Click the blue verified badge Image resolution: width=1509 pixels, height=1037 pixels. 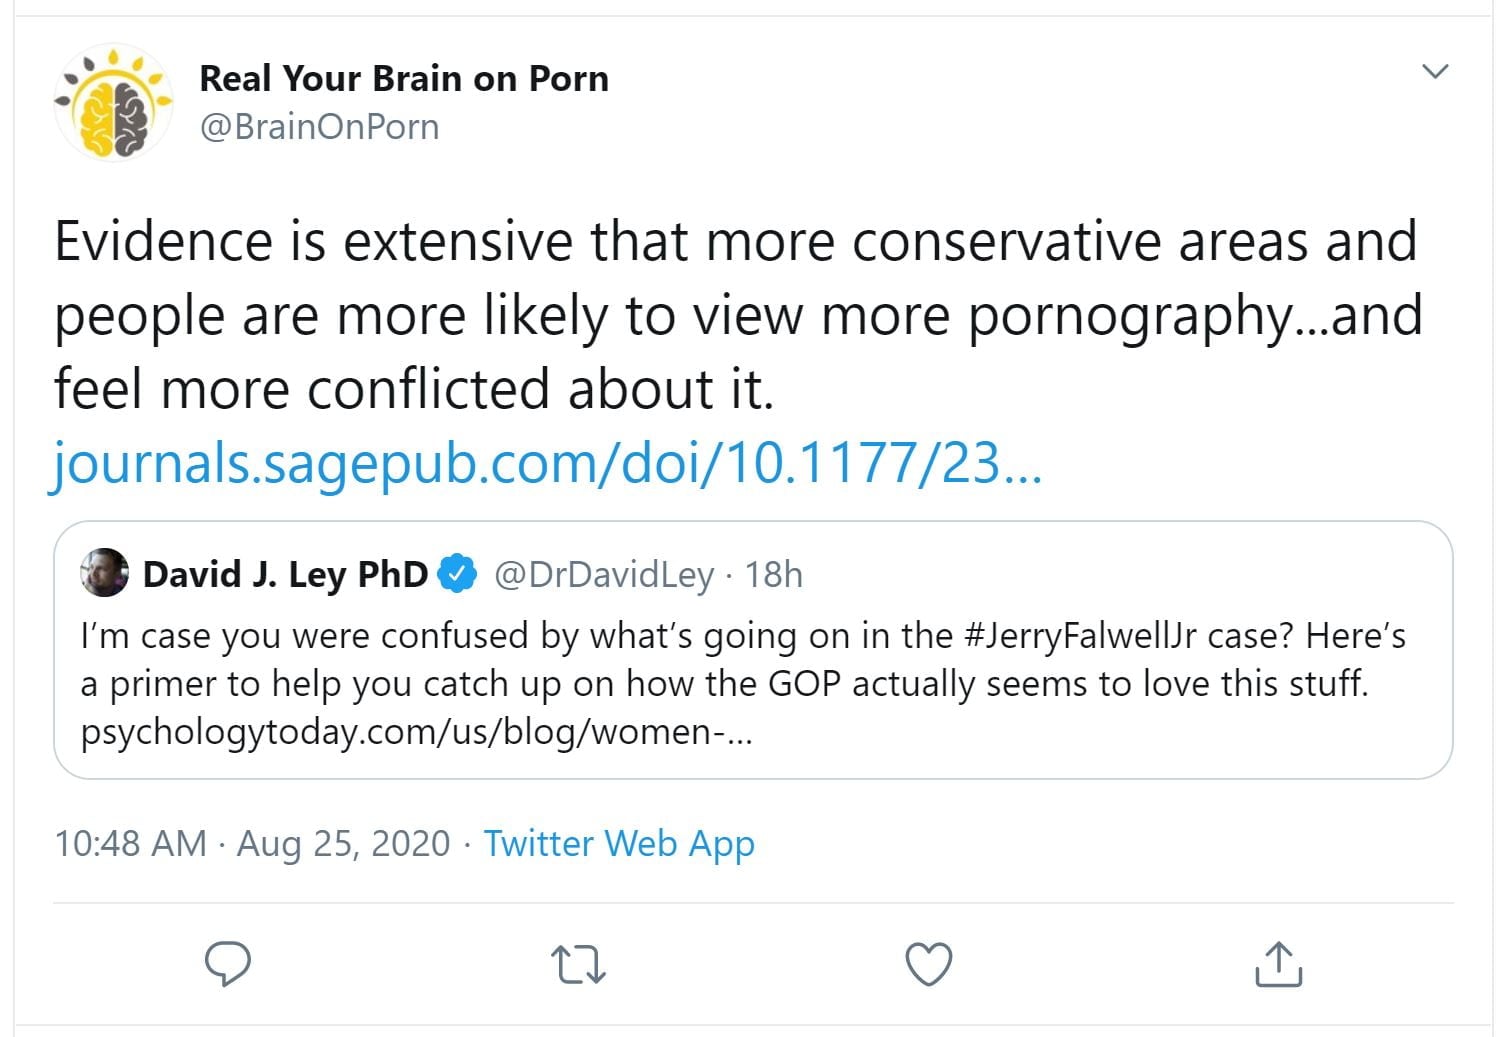(458, 574)
